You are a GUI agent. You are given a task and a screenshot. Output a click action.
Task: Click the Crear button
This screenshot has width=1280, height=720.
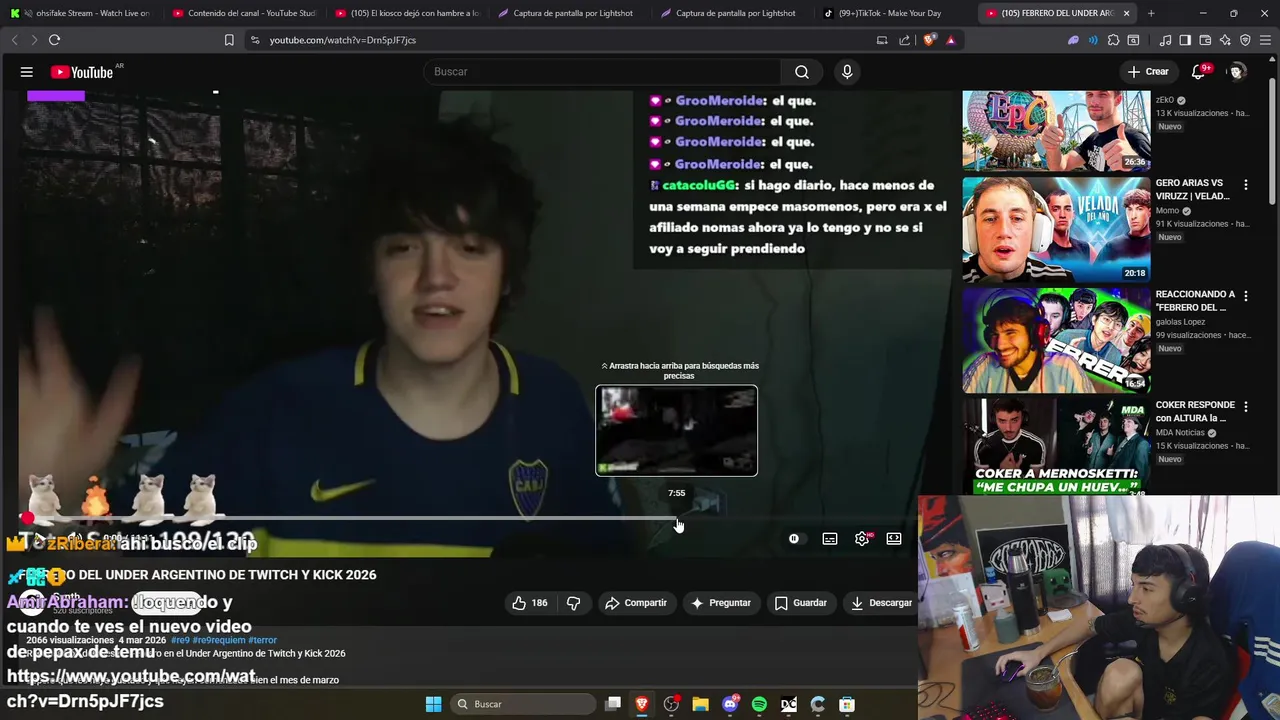click(1147, 72)
